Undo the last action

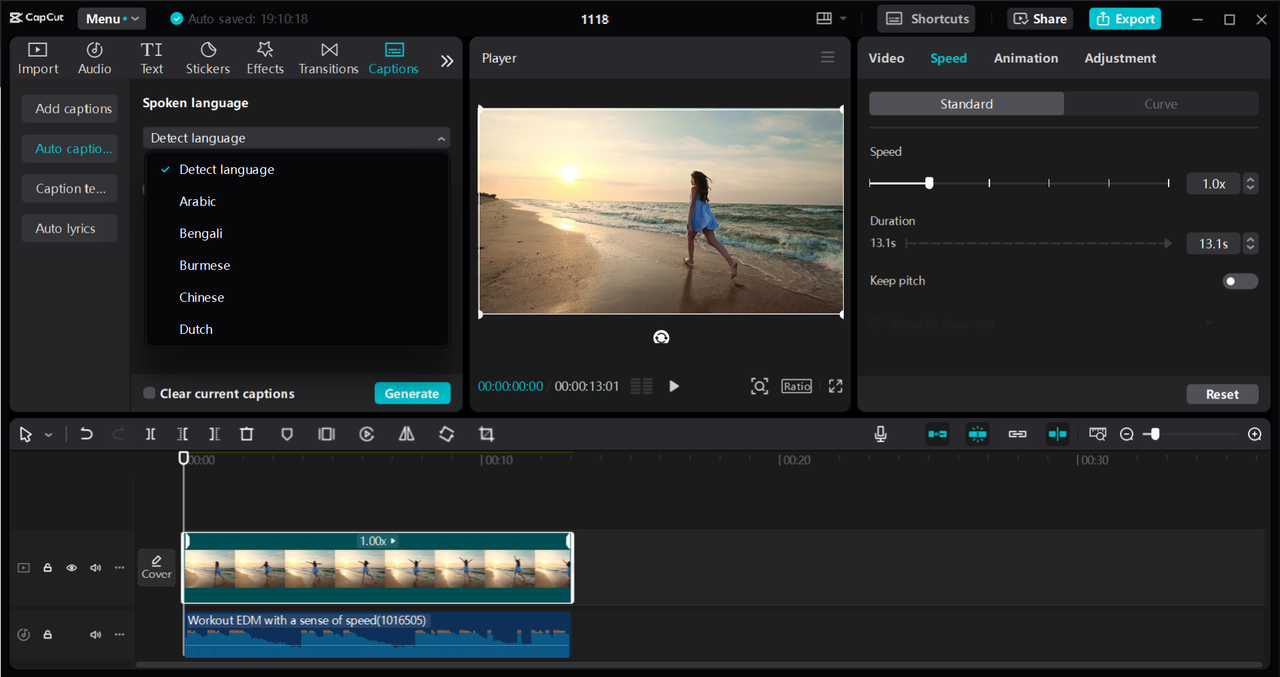point(86,434)
